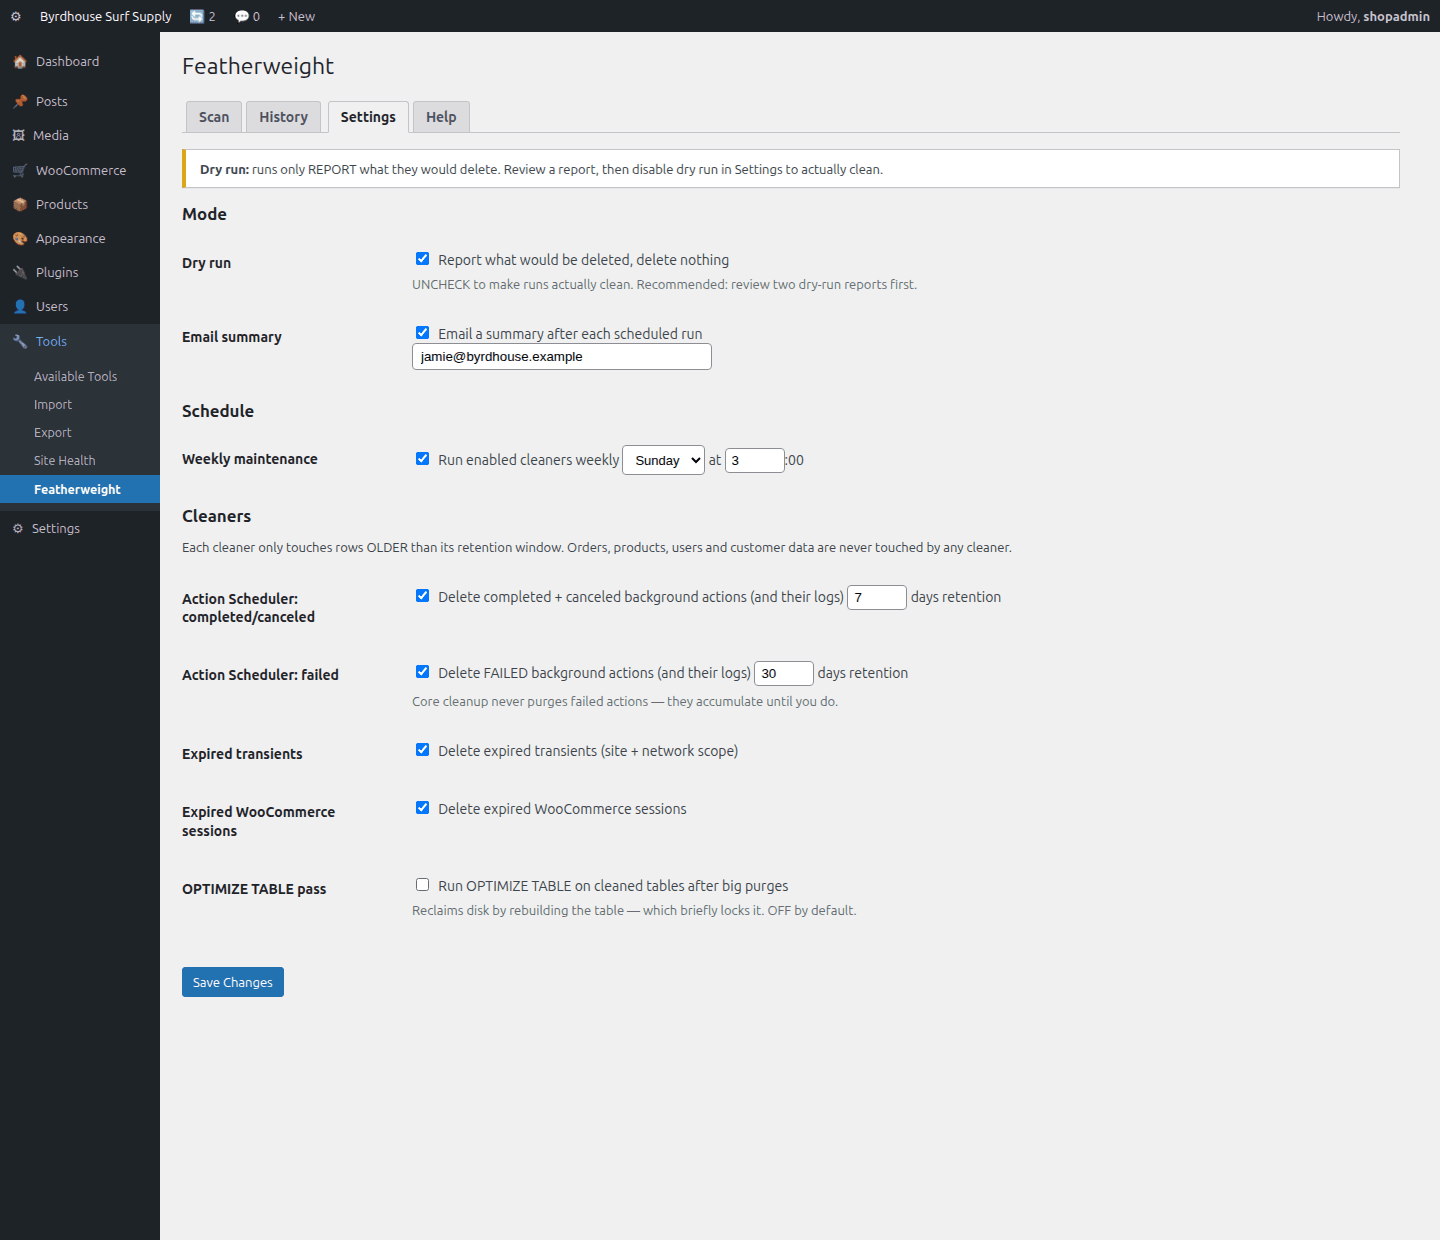This screenshot has height=1240, width=1440.
Task: Open the Plugins menu item
Action: tap(80, 273)
